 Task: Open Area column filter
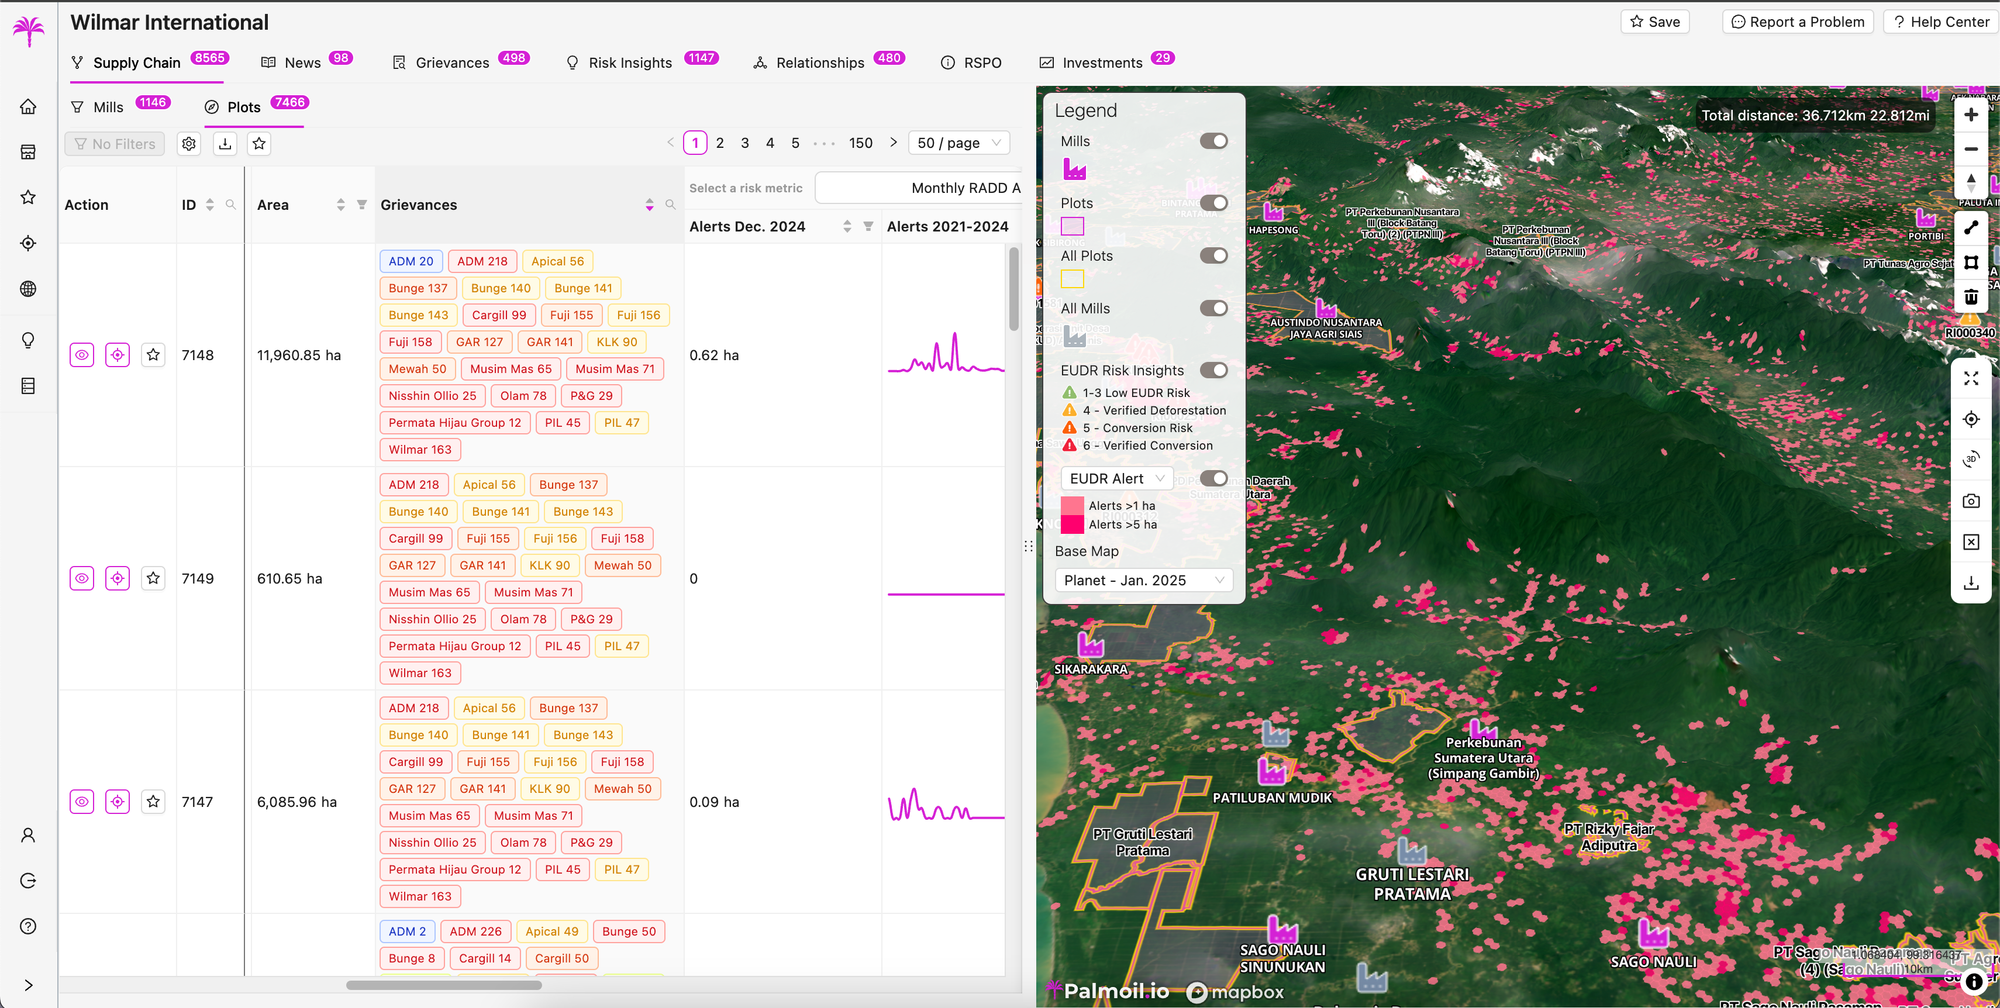(x=362, y=205)
